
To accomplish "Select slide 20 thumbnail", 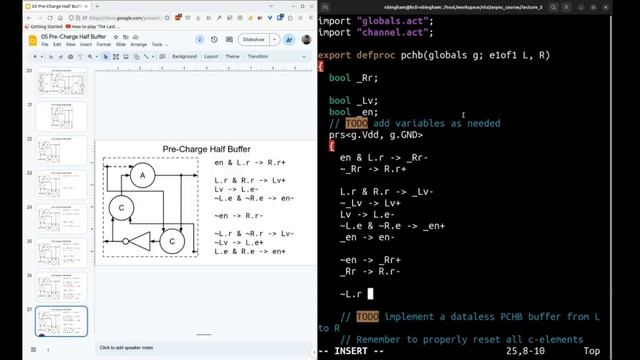I will (62, 82).
